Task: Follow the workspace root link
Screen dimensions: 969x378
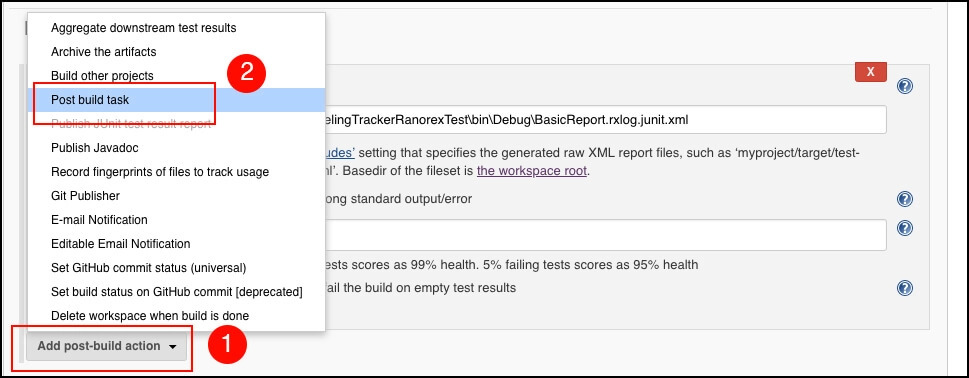Action: pyautogui.click(x=531, y=171)
